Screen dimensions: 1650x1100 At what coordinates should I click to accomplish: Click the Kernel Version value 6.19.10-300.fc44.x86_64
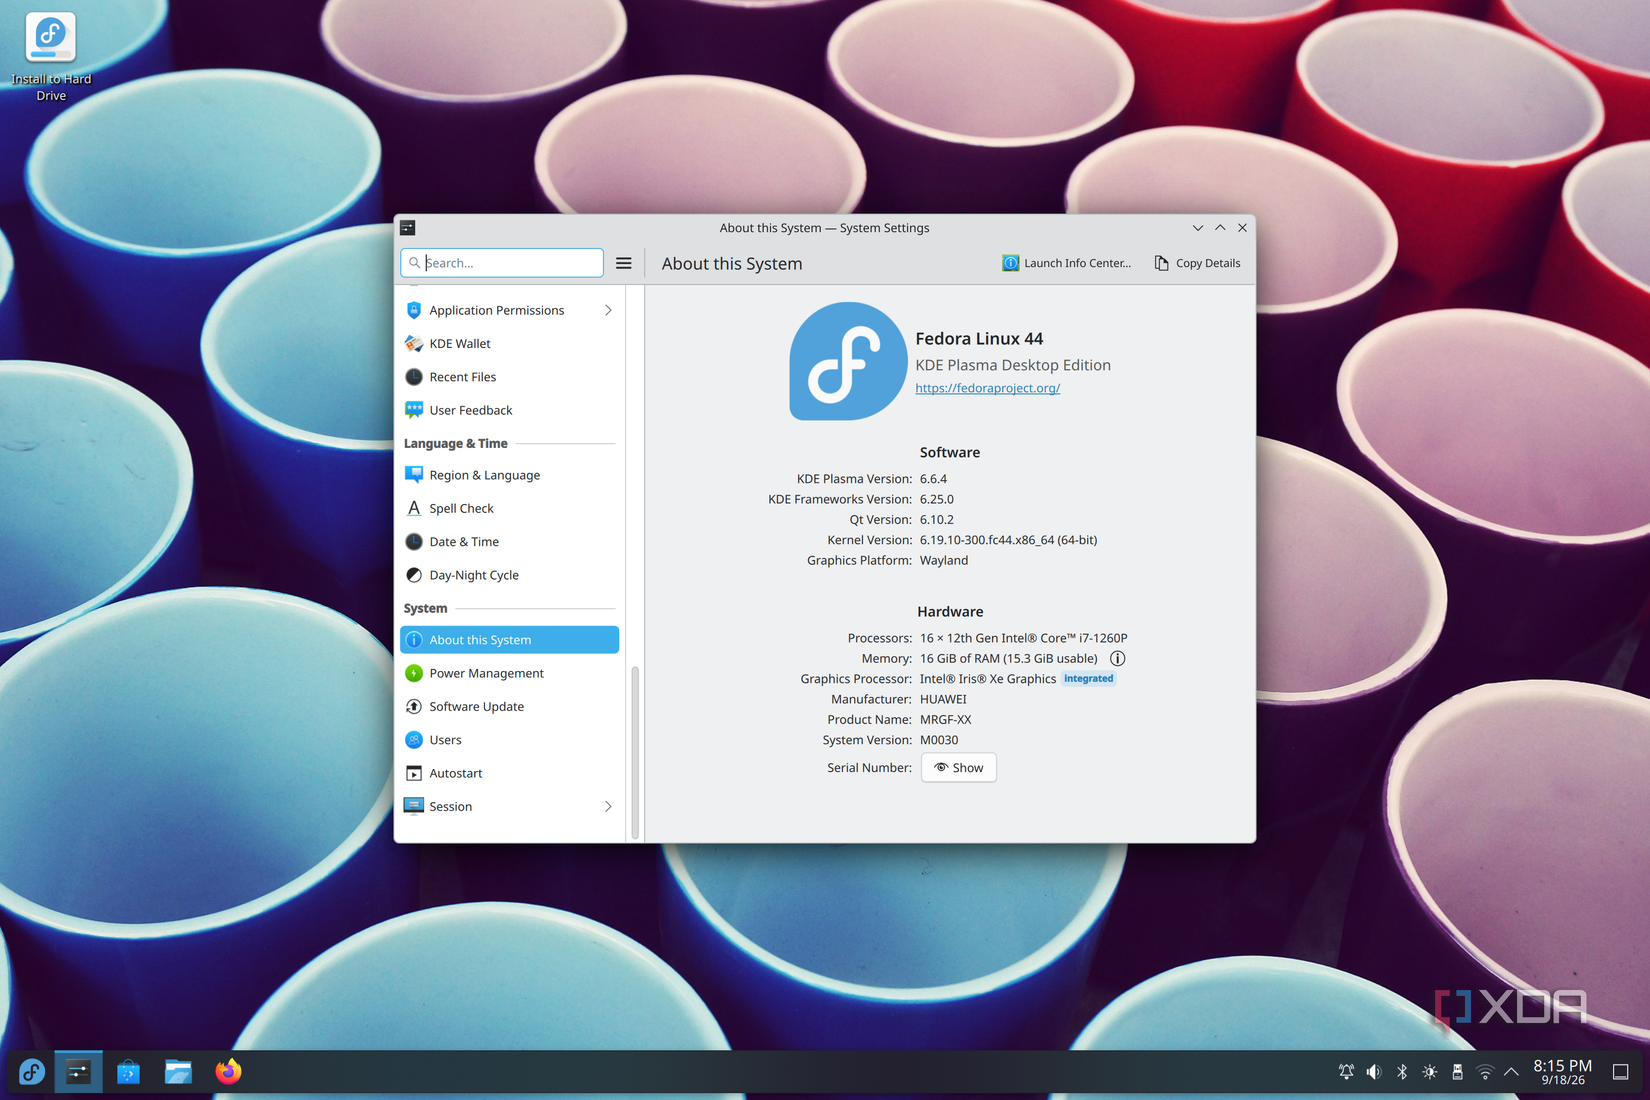tap(1008, 540)
